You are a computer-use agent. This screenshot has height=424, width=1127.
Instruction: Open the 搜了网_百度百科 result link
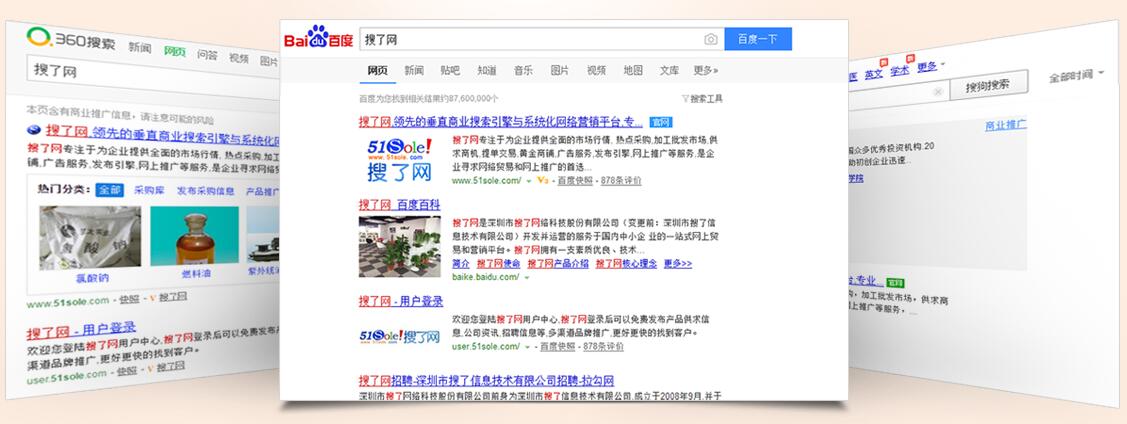[399, 204]
